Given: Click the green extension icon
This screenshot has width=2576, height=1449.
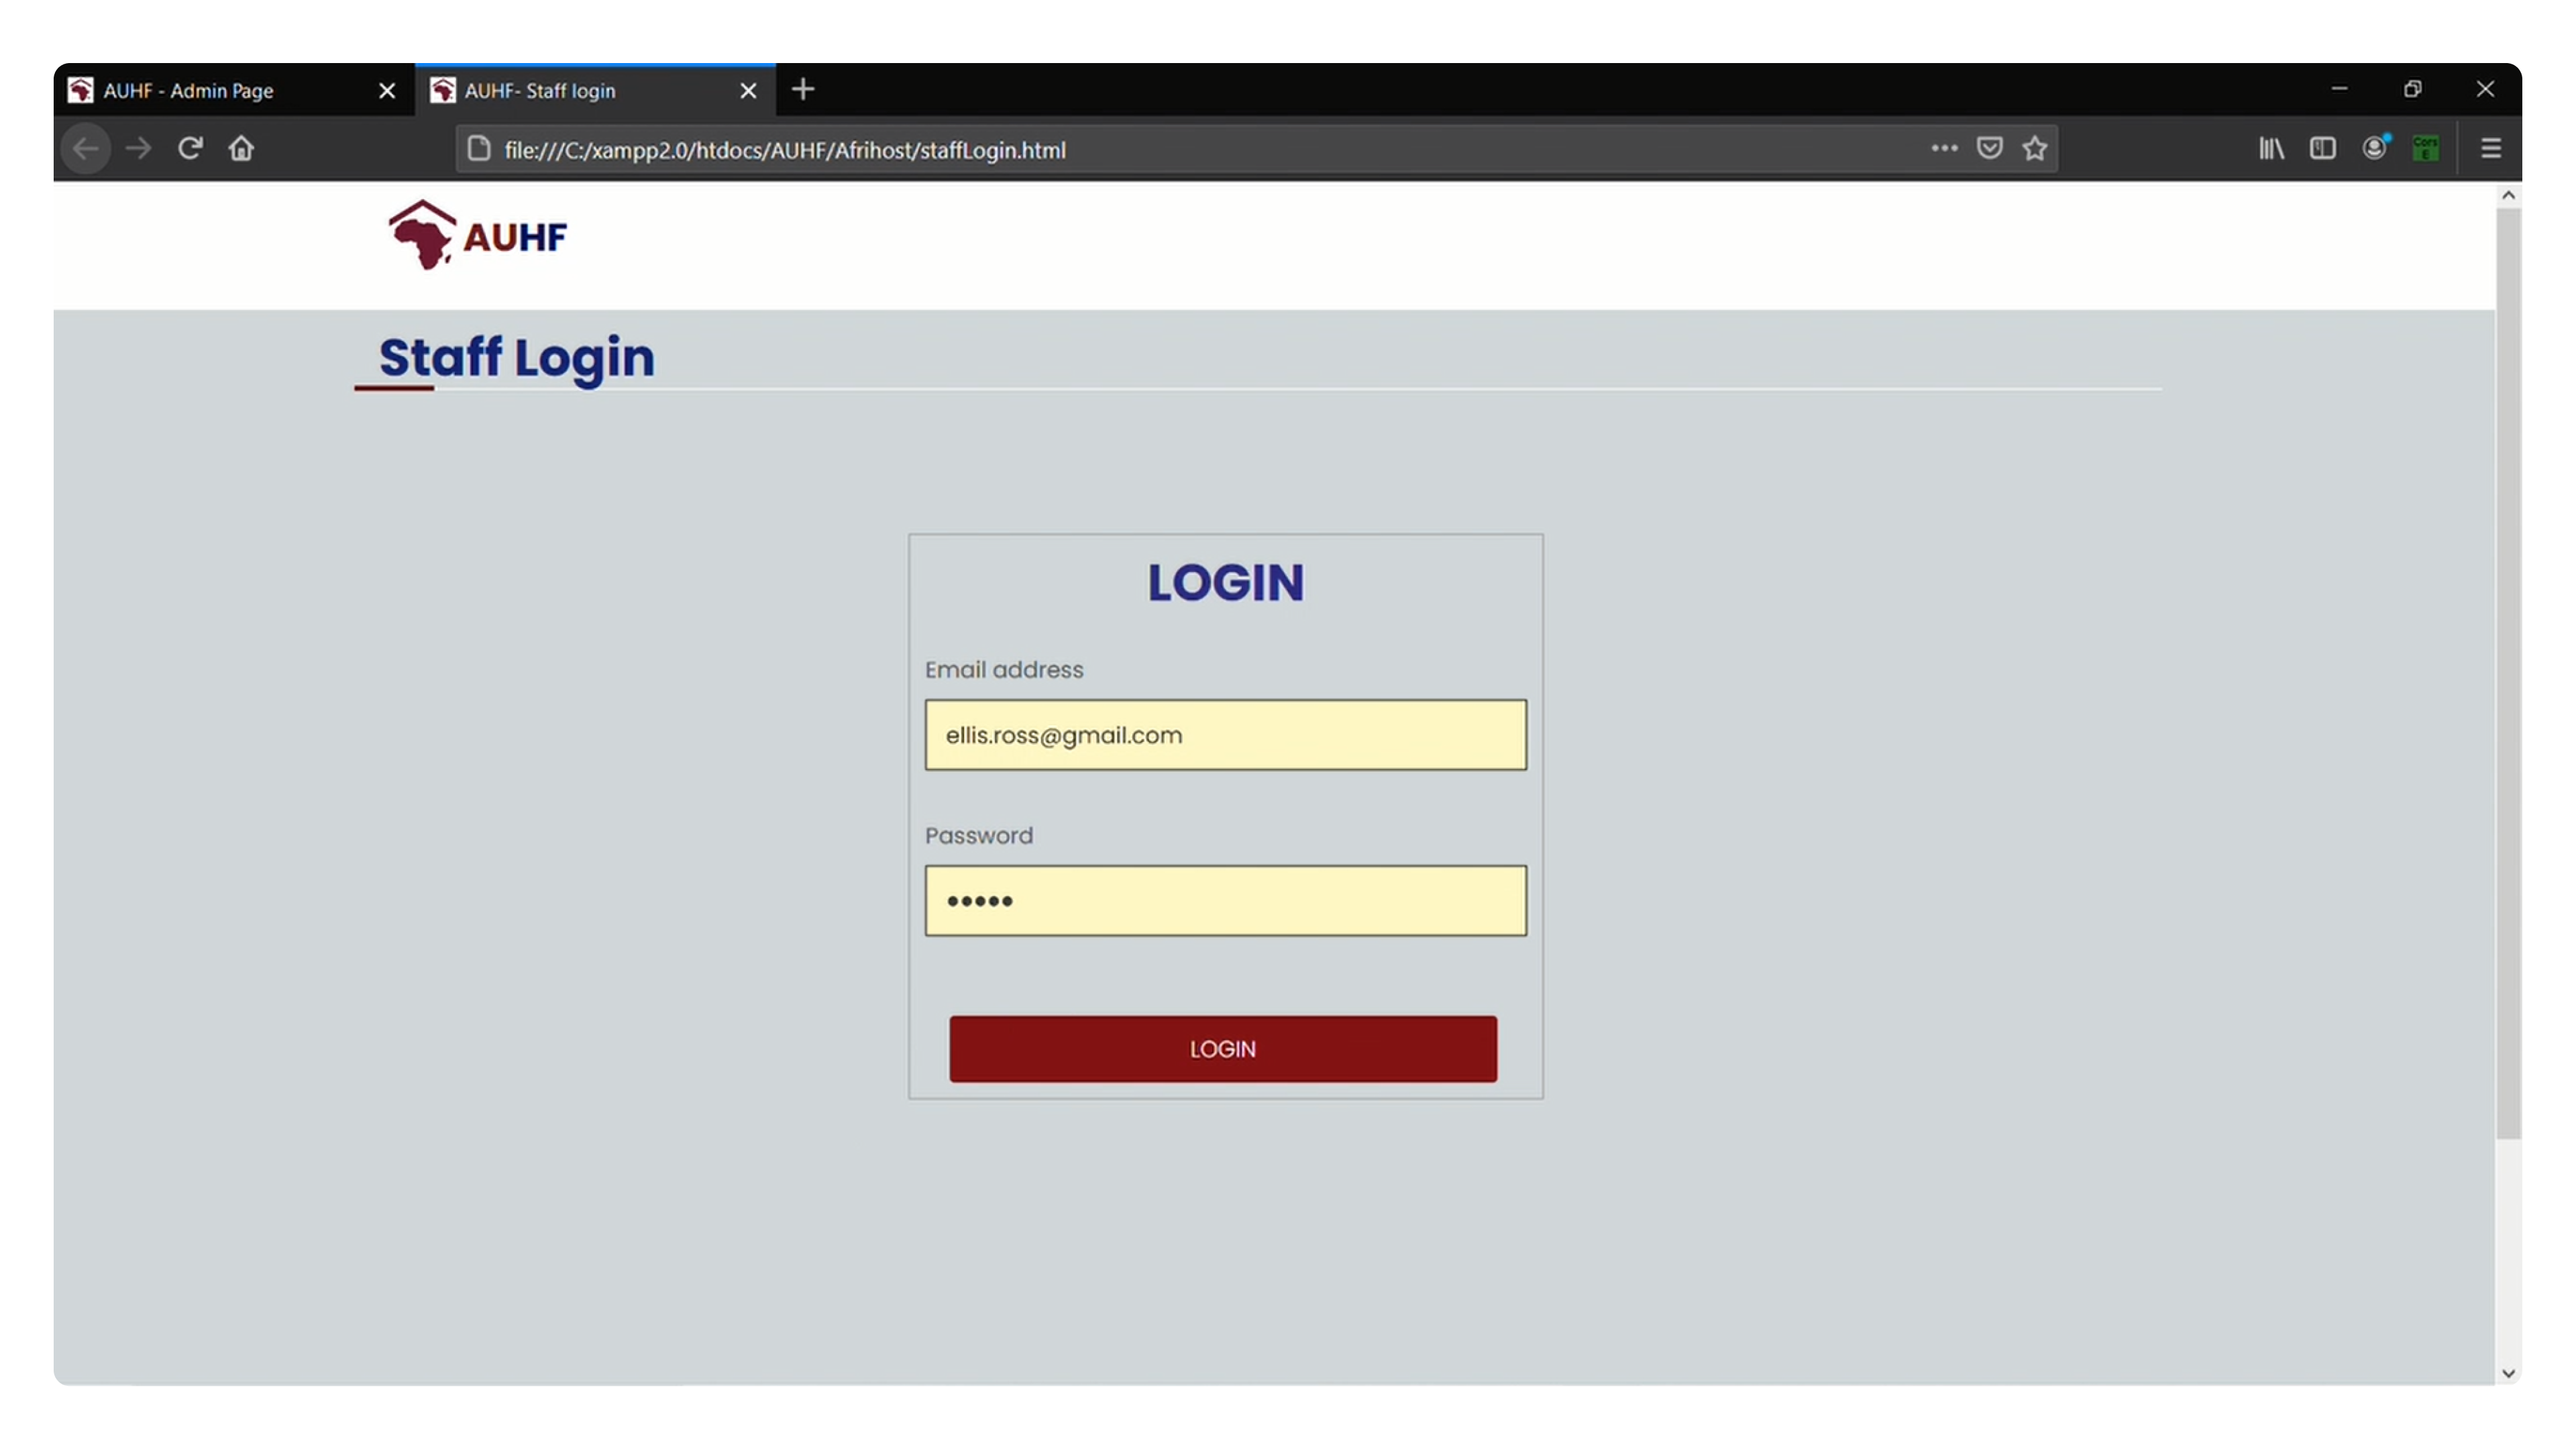Looking at the screenshot, I should [2425, 149].
